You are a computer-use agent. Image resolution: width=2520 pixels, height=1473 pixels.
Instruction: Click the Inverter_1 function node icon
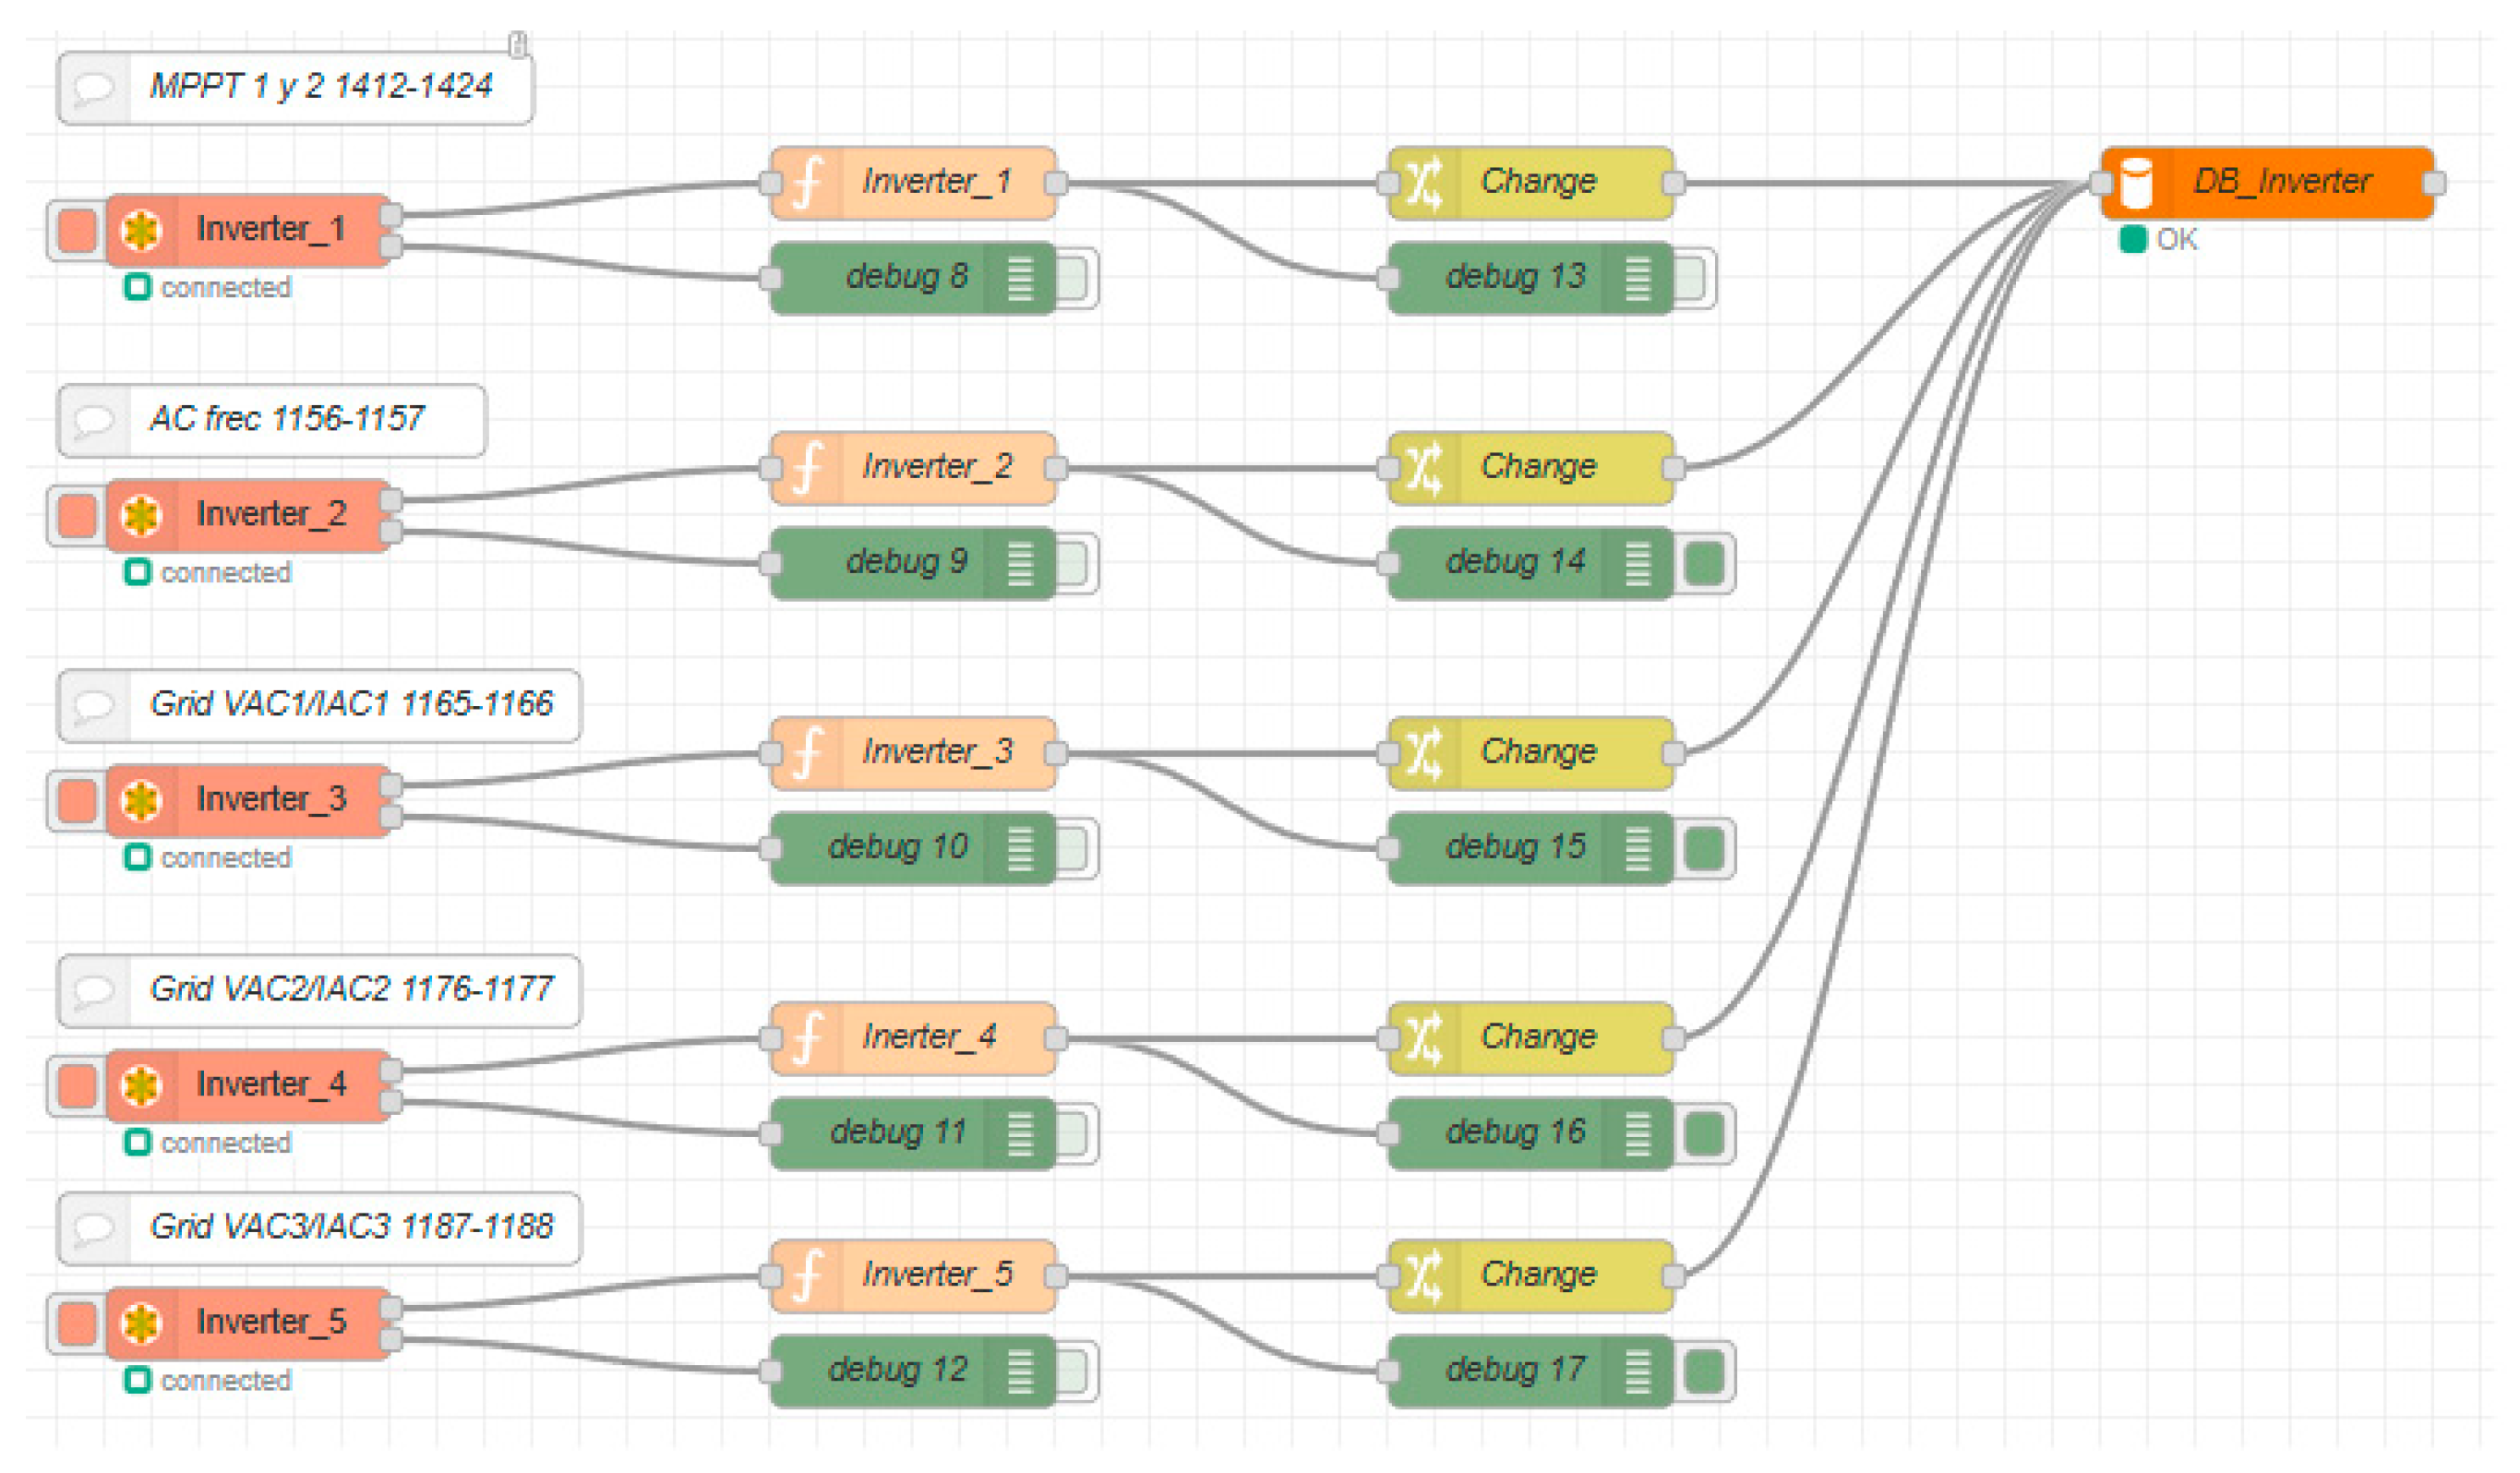tap(807, 183)
